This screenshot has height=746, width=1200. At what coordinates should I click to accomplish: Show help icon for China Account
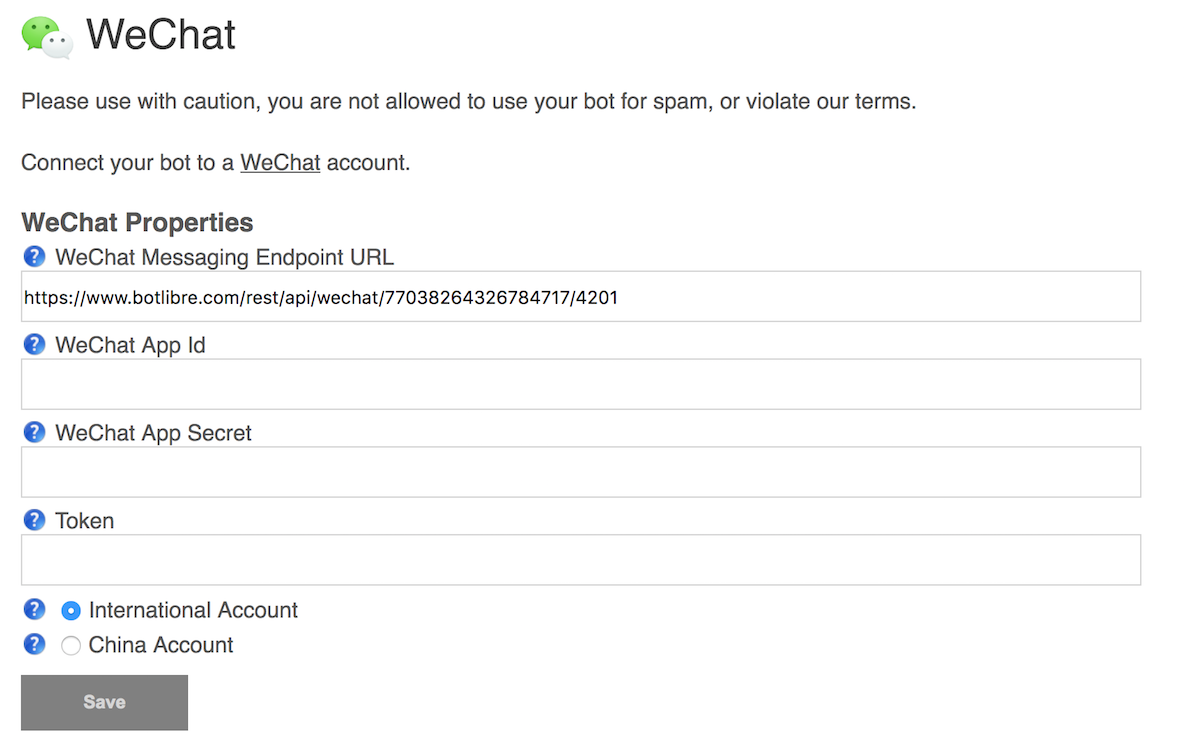34,644
